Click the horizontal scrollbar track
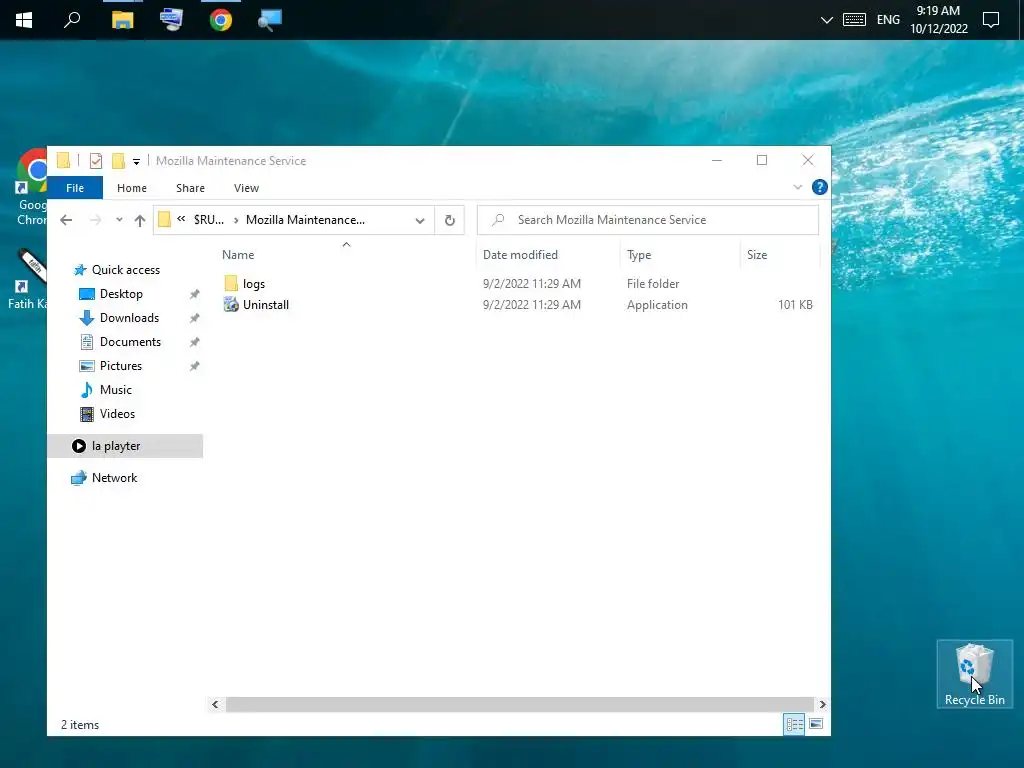The height and width of the screenshot is (768, 1024). coord(519,705)
